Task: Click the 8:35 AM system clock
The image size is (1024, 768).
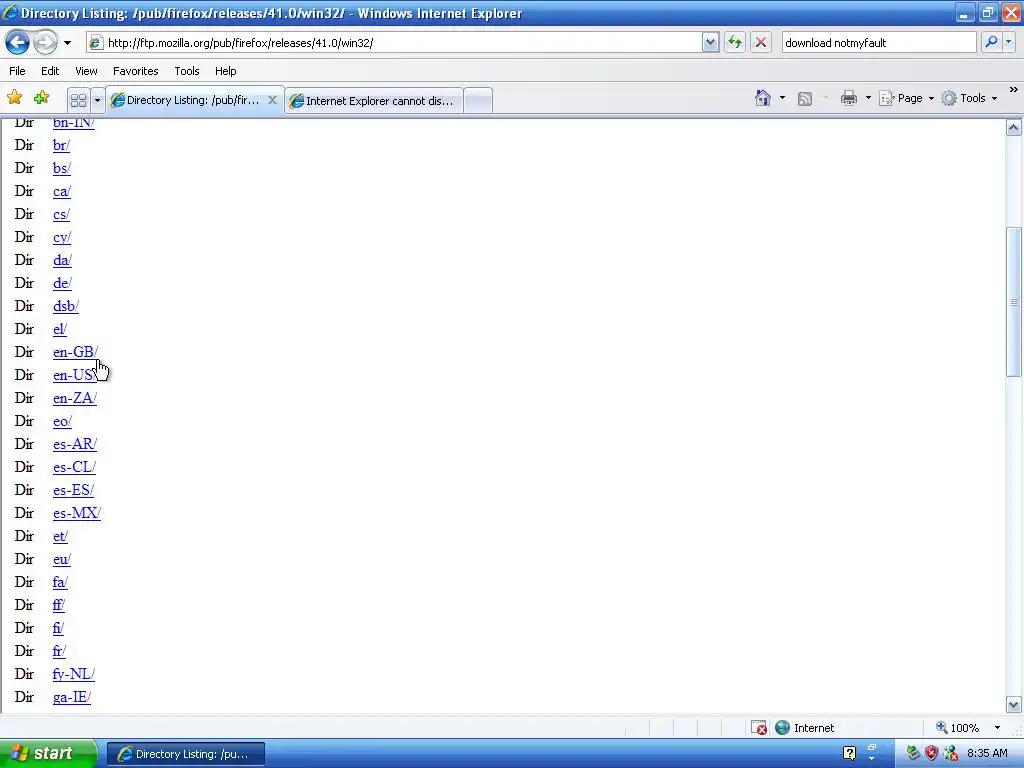Action: 987,754
